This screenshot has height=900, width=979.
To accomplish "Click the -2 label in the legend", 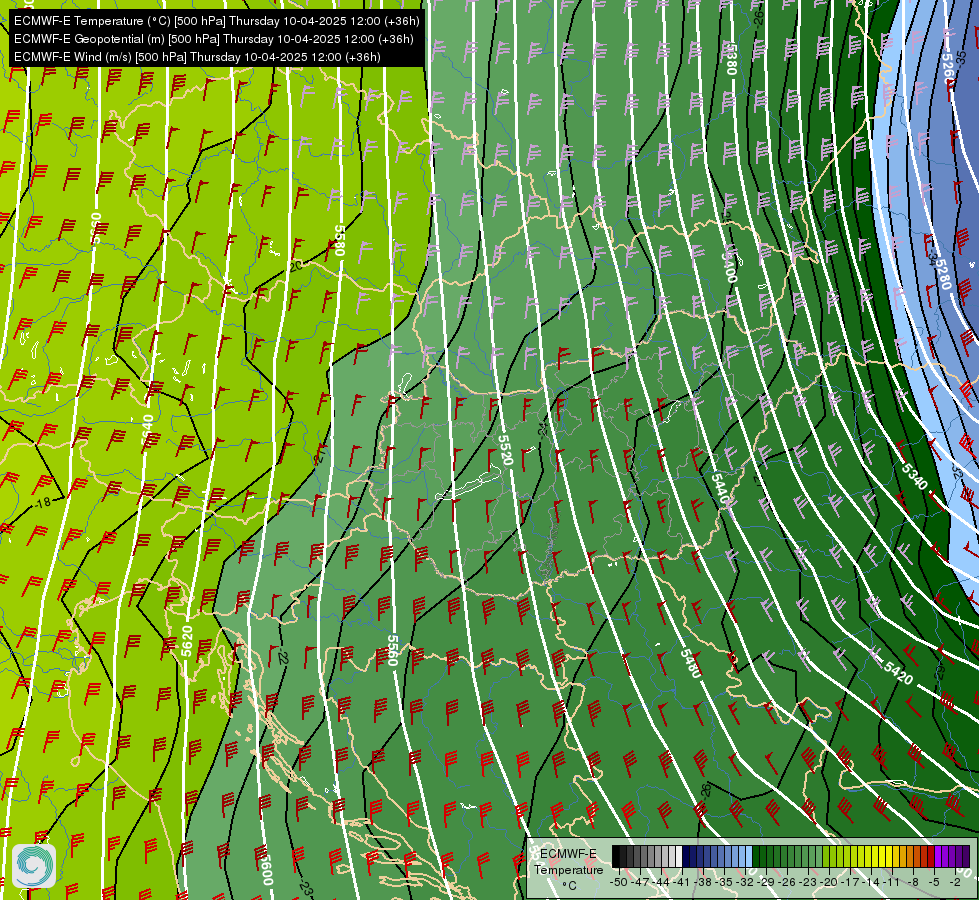I will point(955,882).
